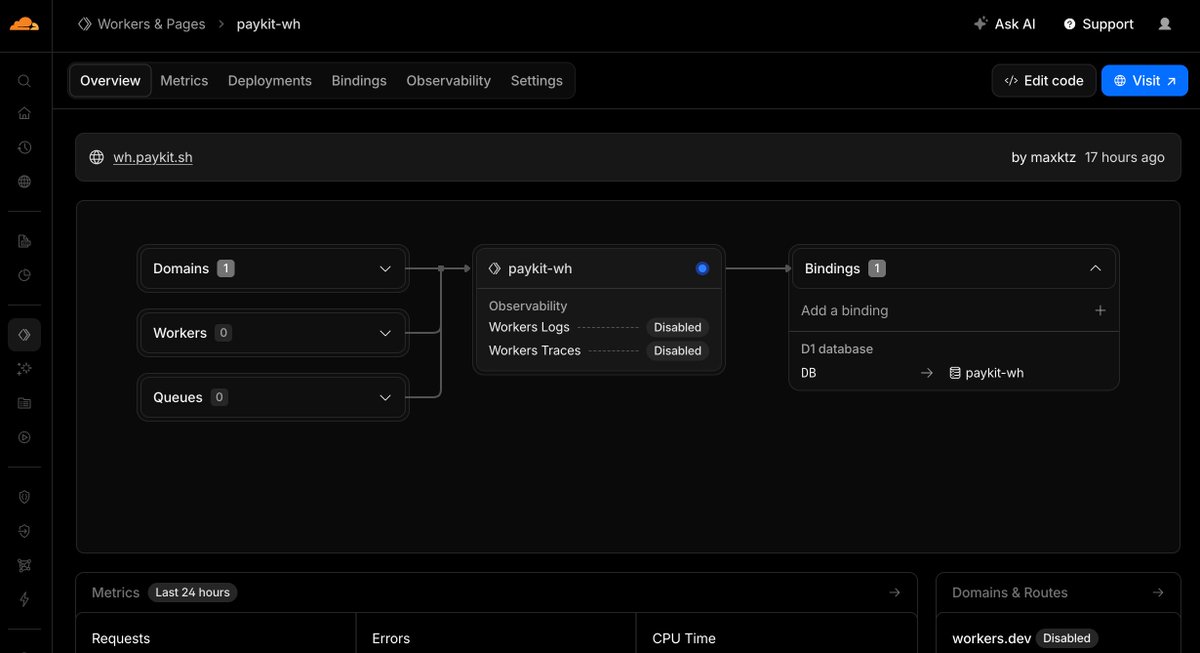This screenshot has width=1200, height=653.
Task: Click the Cloudflare logo
Action: click(24, 23)
